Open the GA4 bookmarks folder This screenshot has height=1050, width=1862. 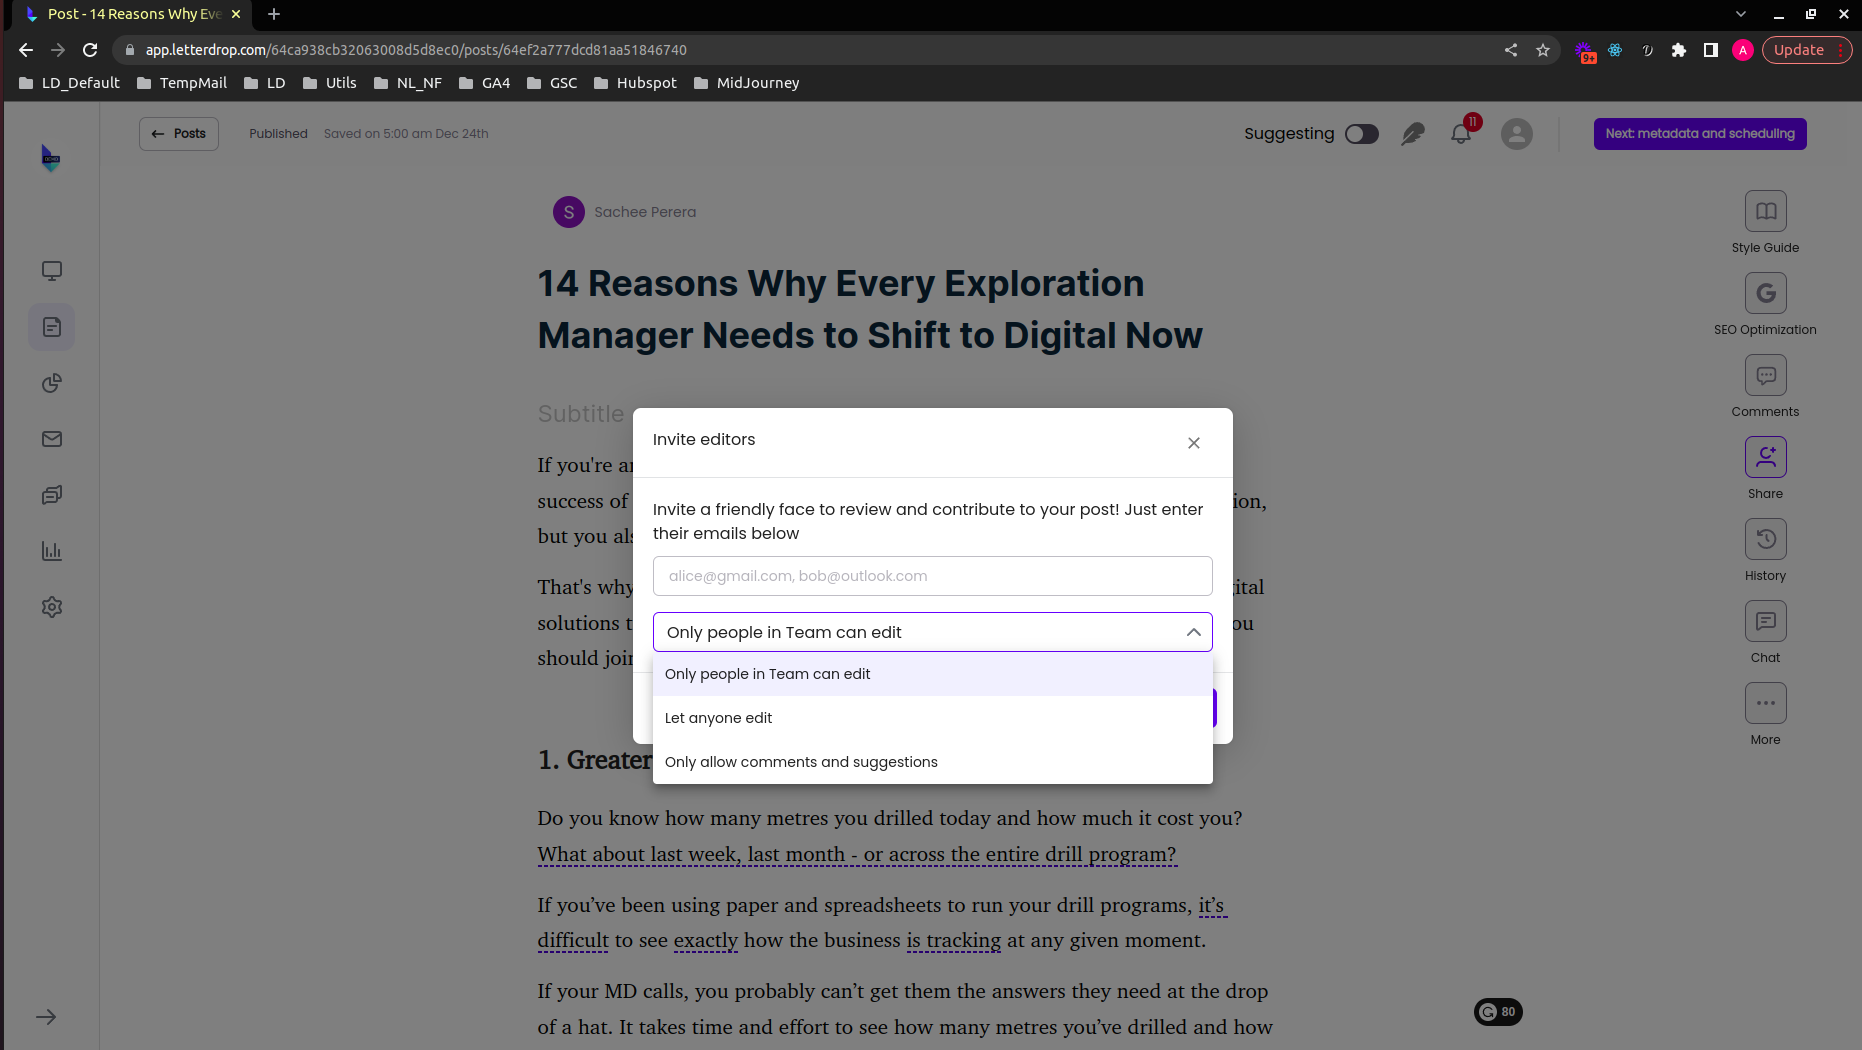pos(485,83)
